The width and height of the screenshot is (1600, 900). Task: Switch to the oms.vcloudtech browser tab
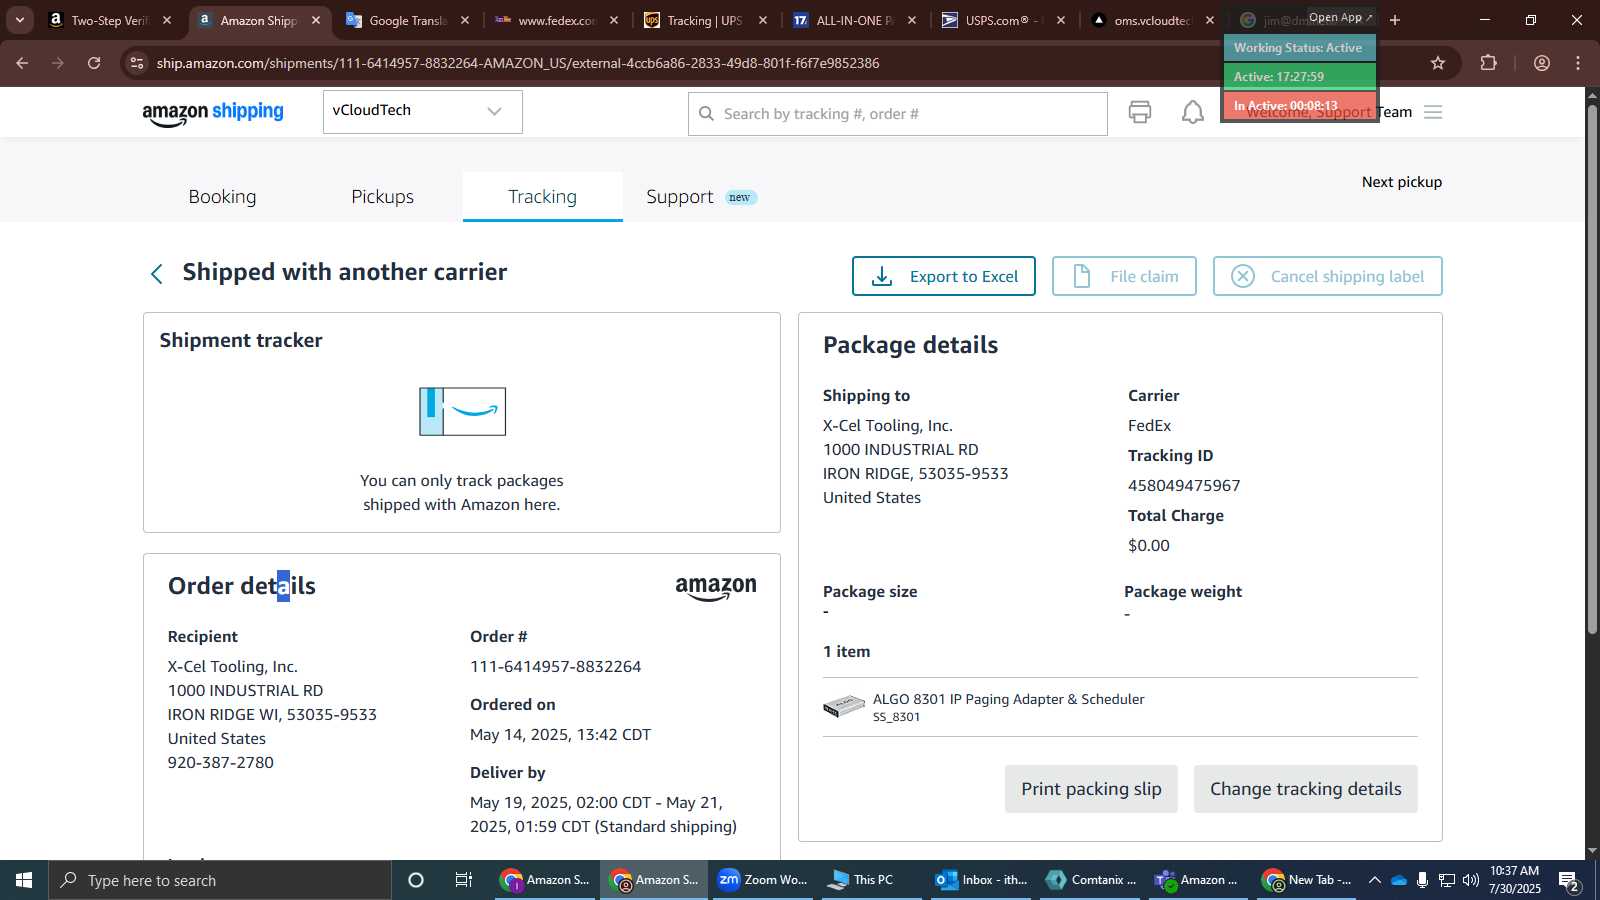tap(1152, 20)
